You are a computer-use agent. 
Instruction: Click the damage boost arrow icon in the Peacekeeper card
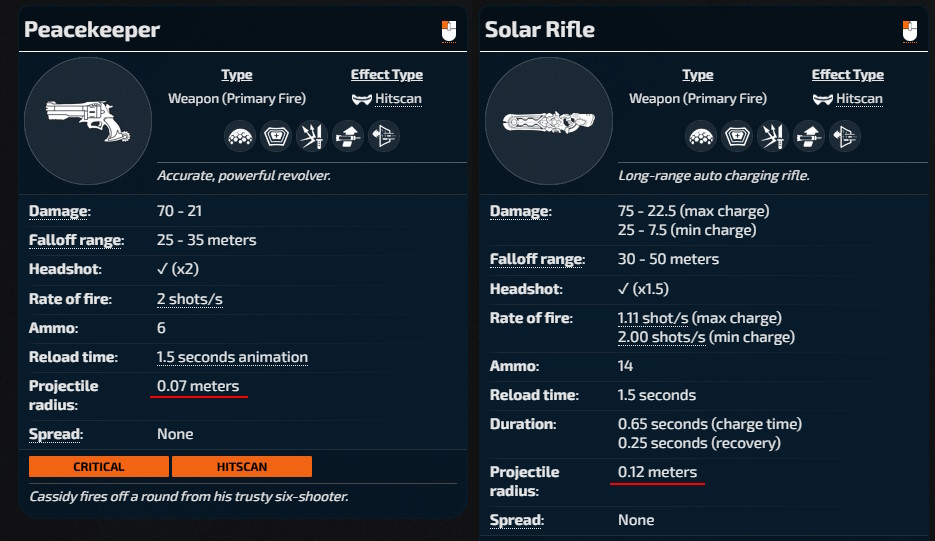point(348,137)
